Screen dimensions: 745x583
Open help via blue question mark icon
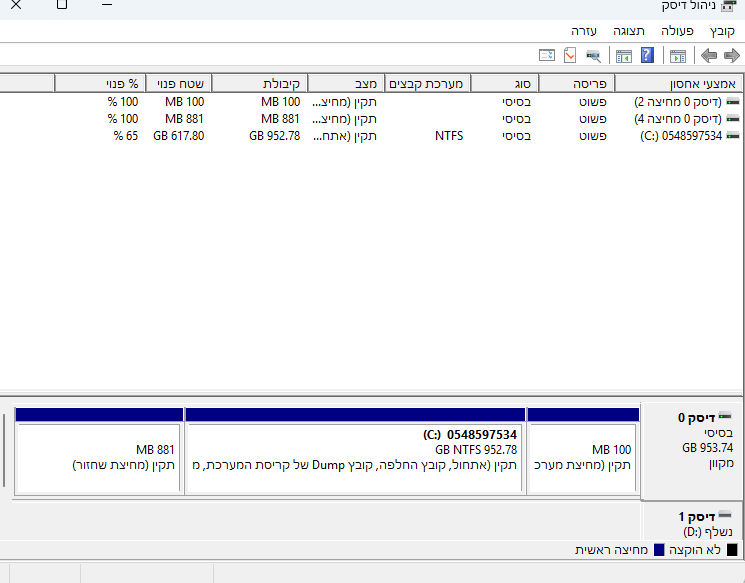click(x=647, y=56)
